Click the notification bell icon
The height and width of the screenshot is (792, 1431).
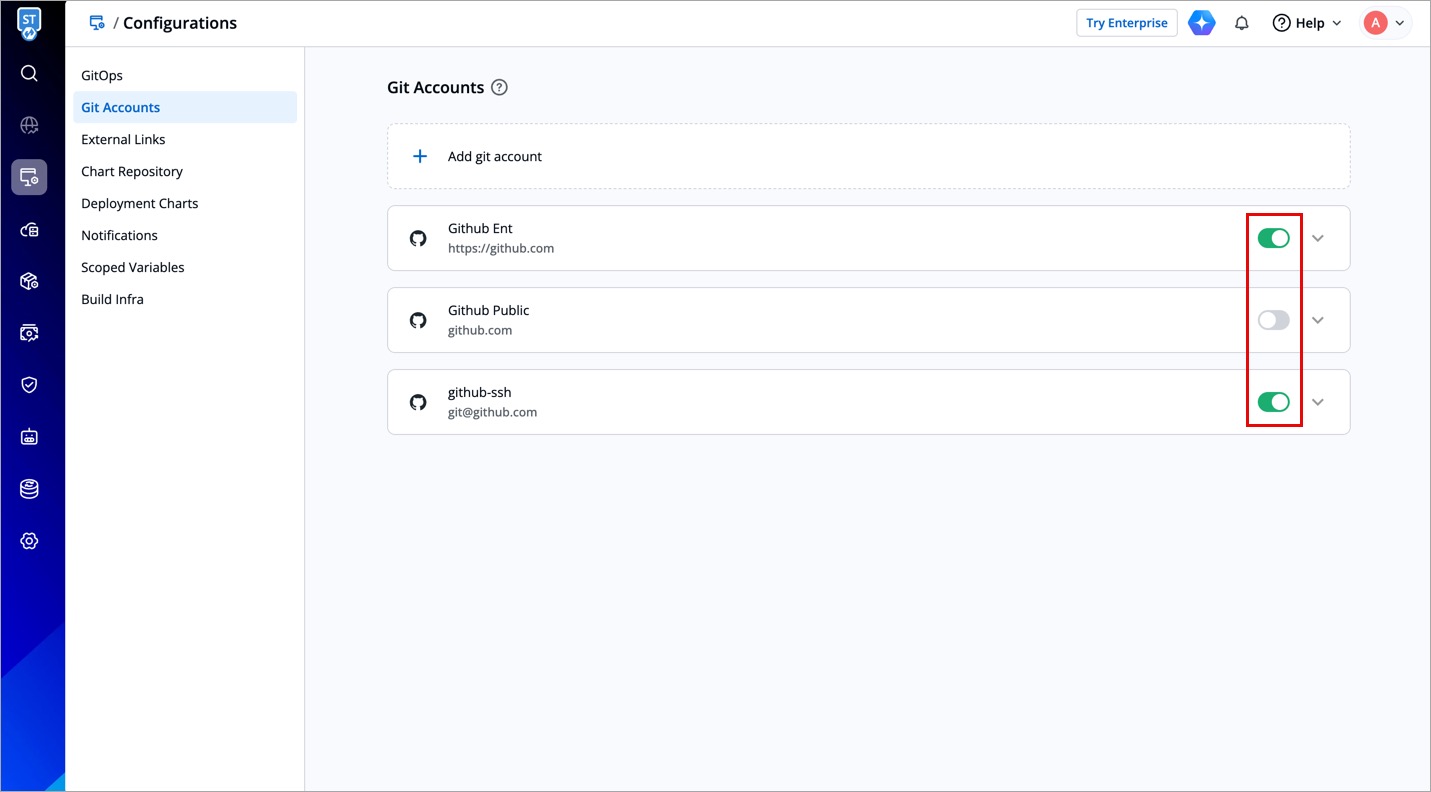pos(1242,23)
